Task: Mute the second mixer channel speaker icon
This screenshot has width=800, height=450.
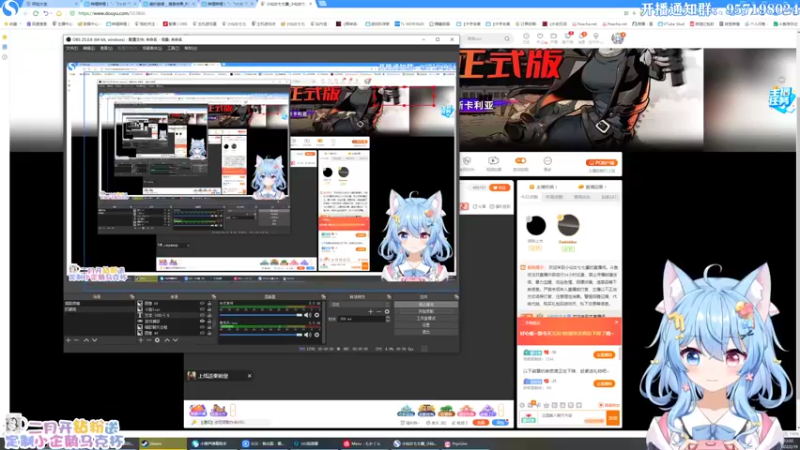Action: 308,335
